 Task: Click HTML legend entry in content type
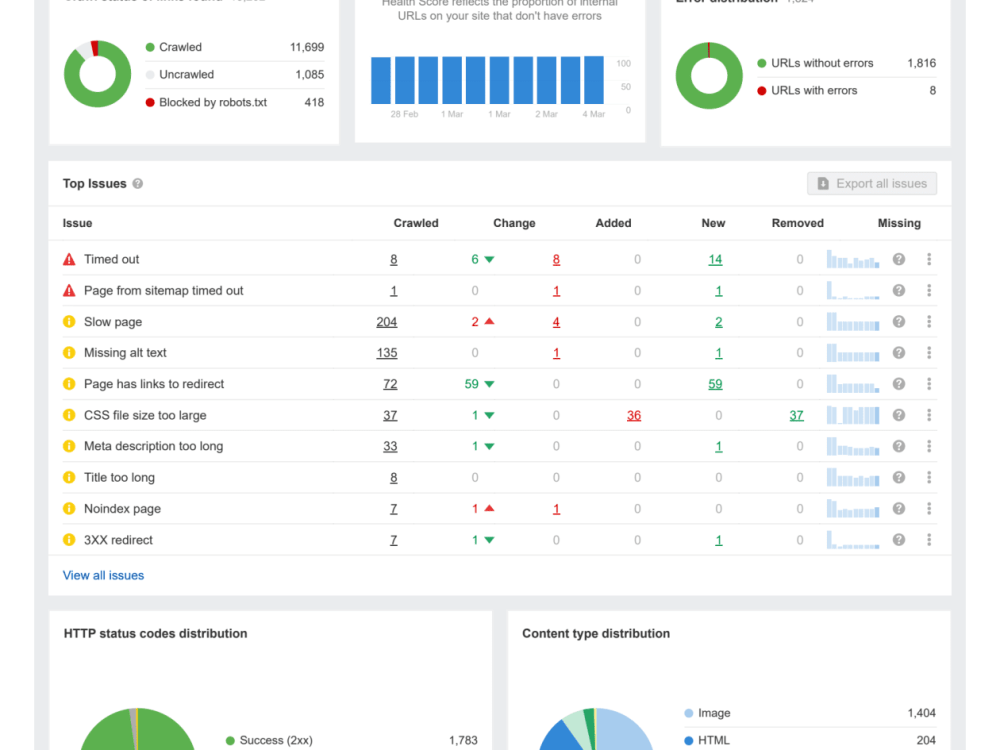pyautogui.click(x=809, y=740)
